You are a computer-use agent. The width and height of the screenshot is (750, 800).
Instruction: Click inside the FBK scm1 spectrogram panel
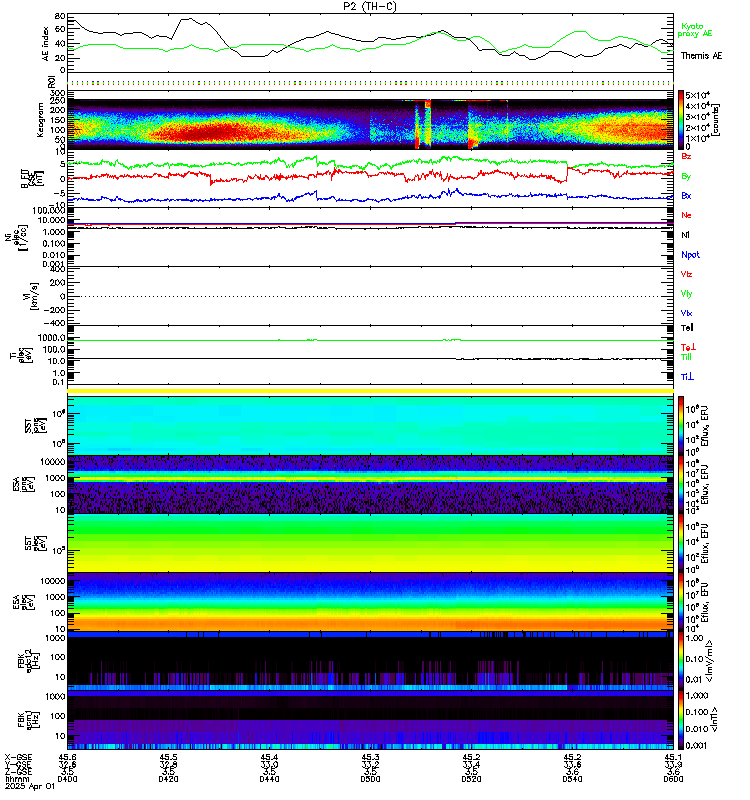[x=370, y=720]
